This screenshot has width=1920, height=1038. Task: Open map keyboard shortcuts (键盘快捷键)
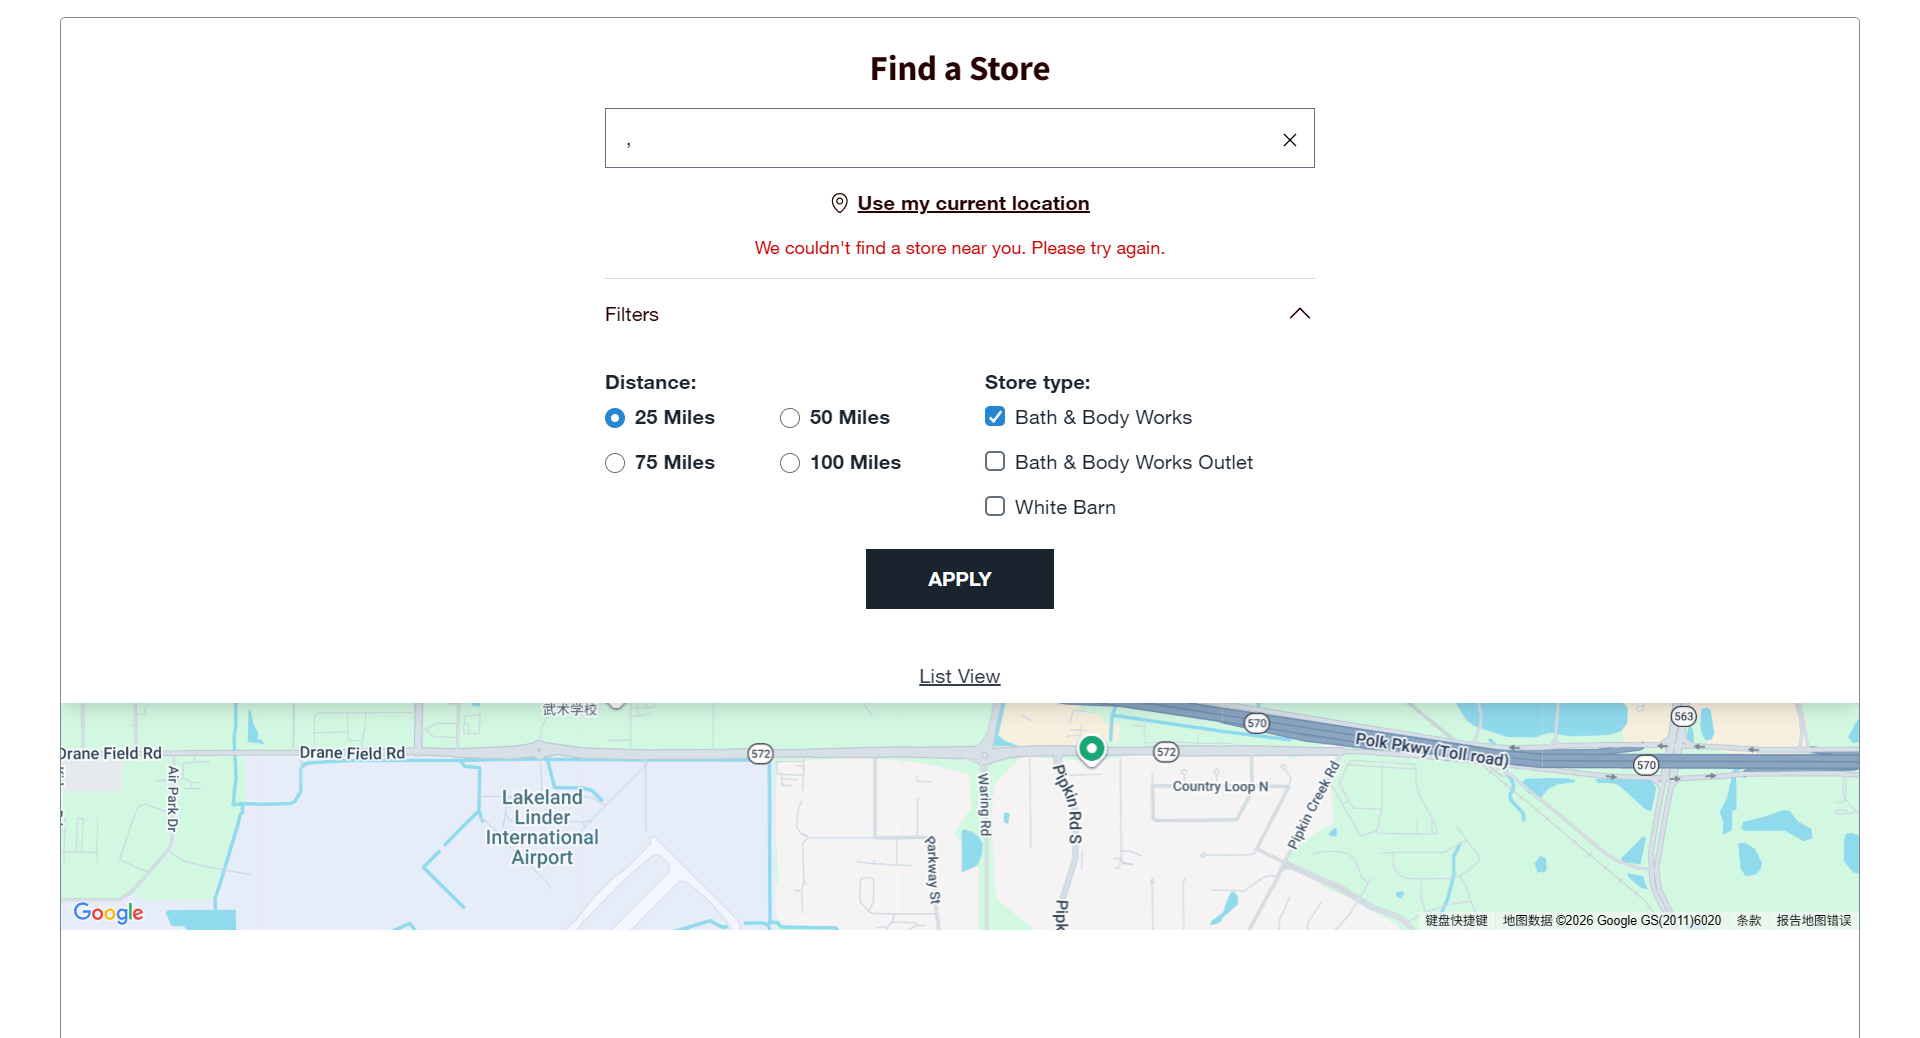coord(1456,920)
